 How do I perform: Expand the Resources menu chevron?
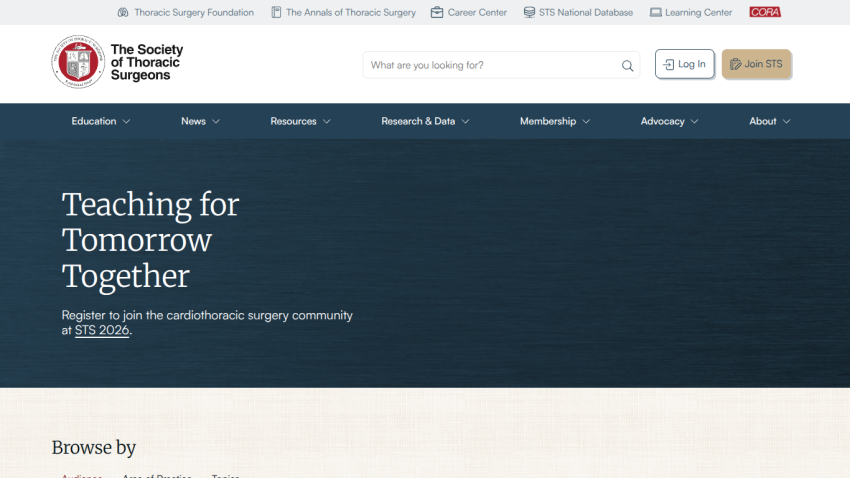(326, 121)
